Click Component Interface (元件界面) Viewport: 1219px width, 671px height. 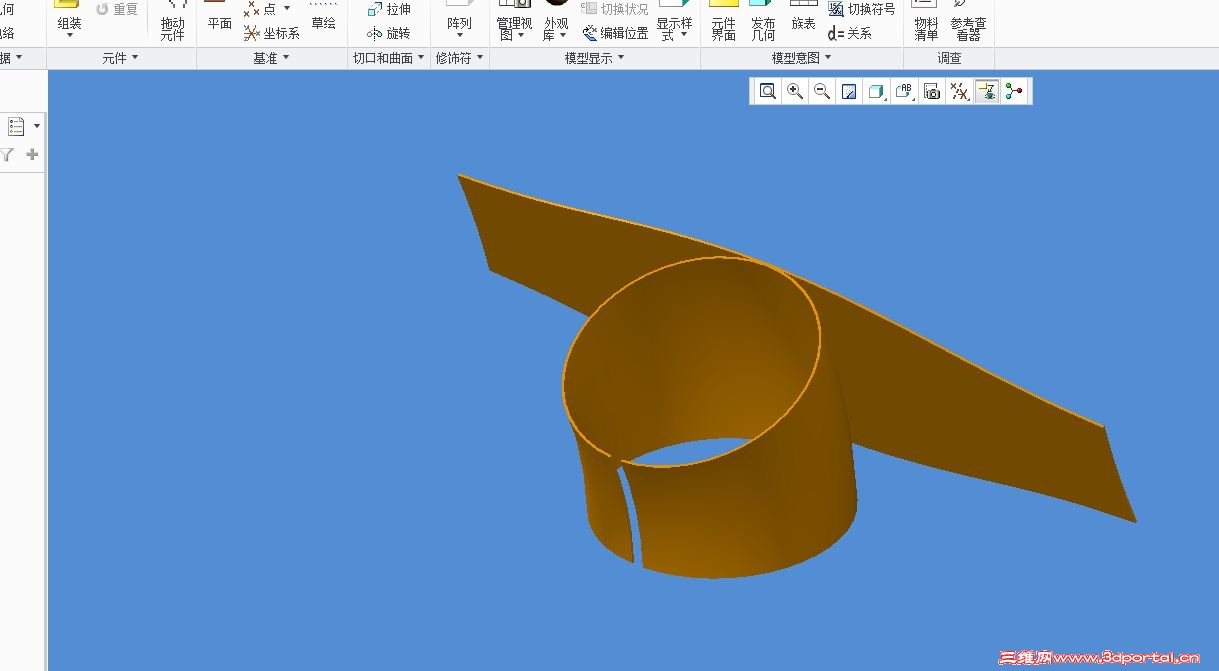[x=723, y=20]
